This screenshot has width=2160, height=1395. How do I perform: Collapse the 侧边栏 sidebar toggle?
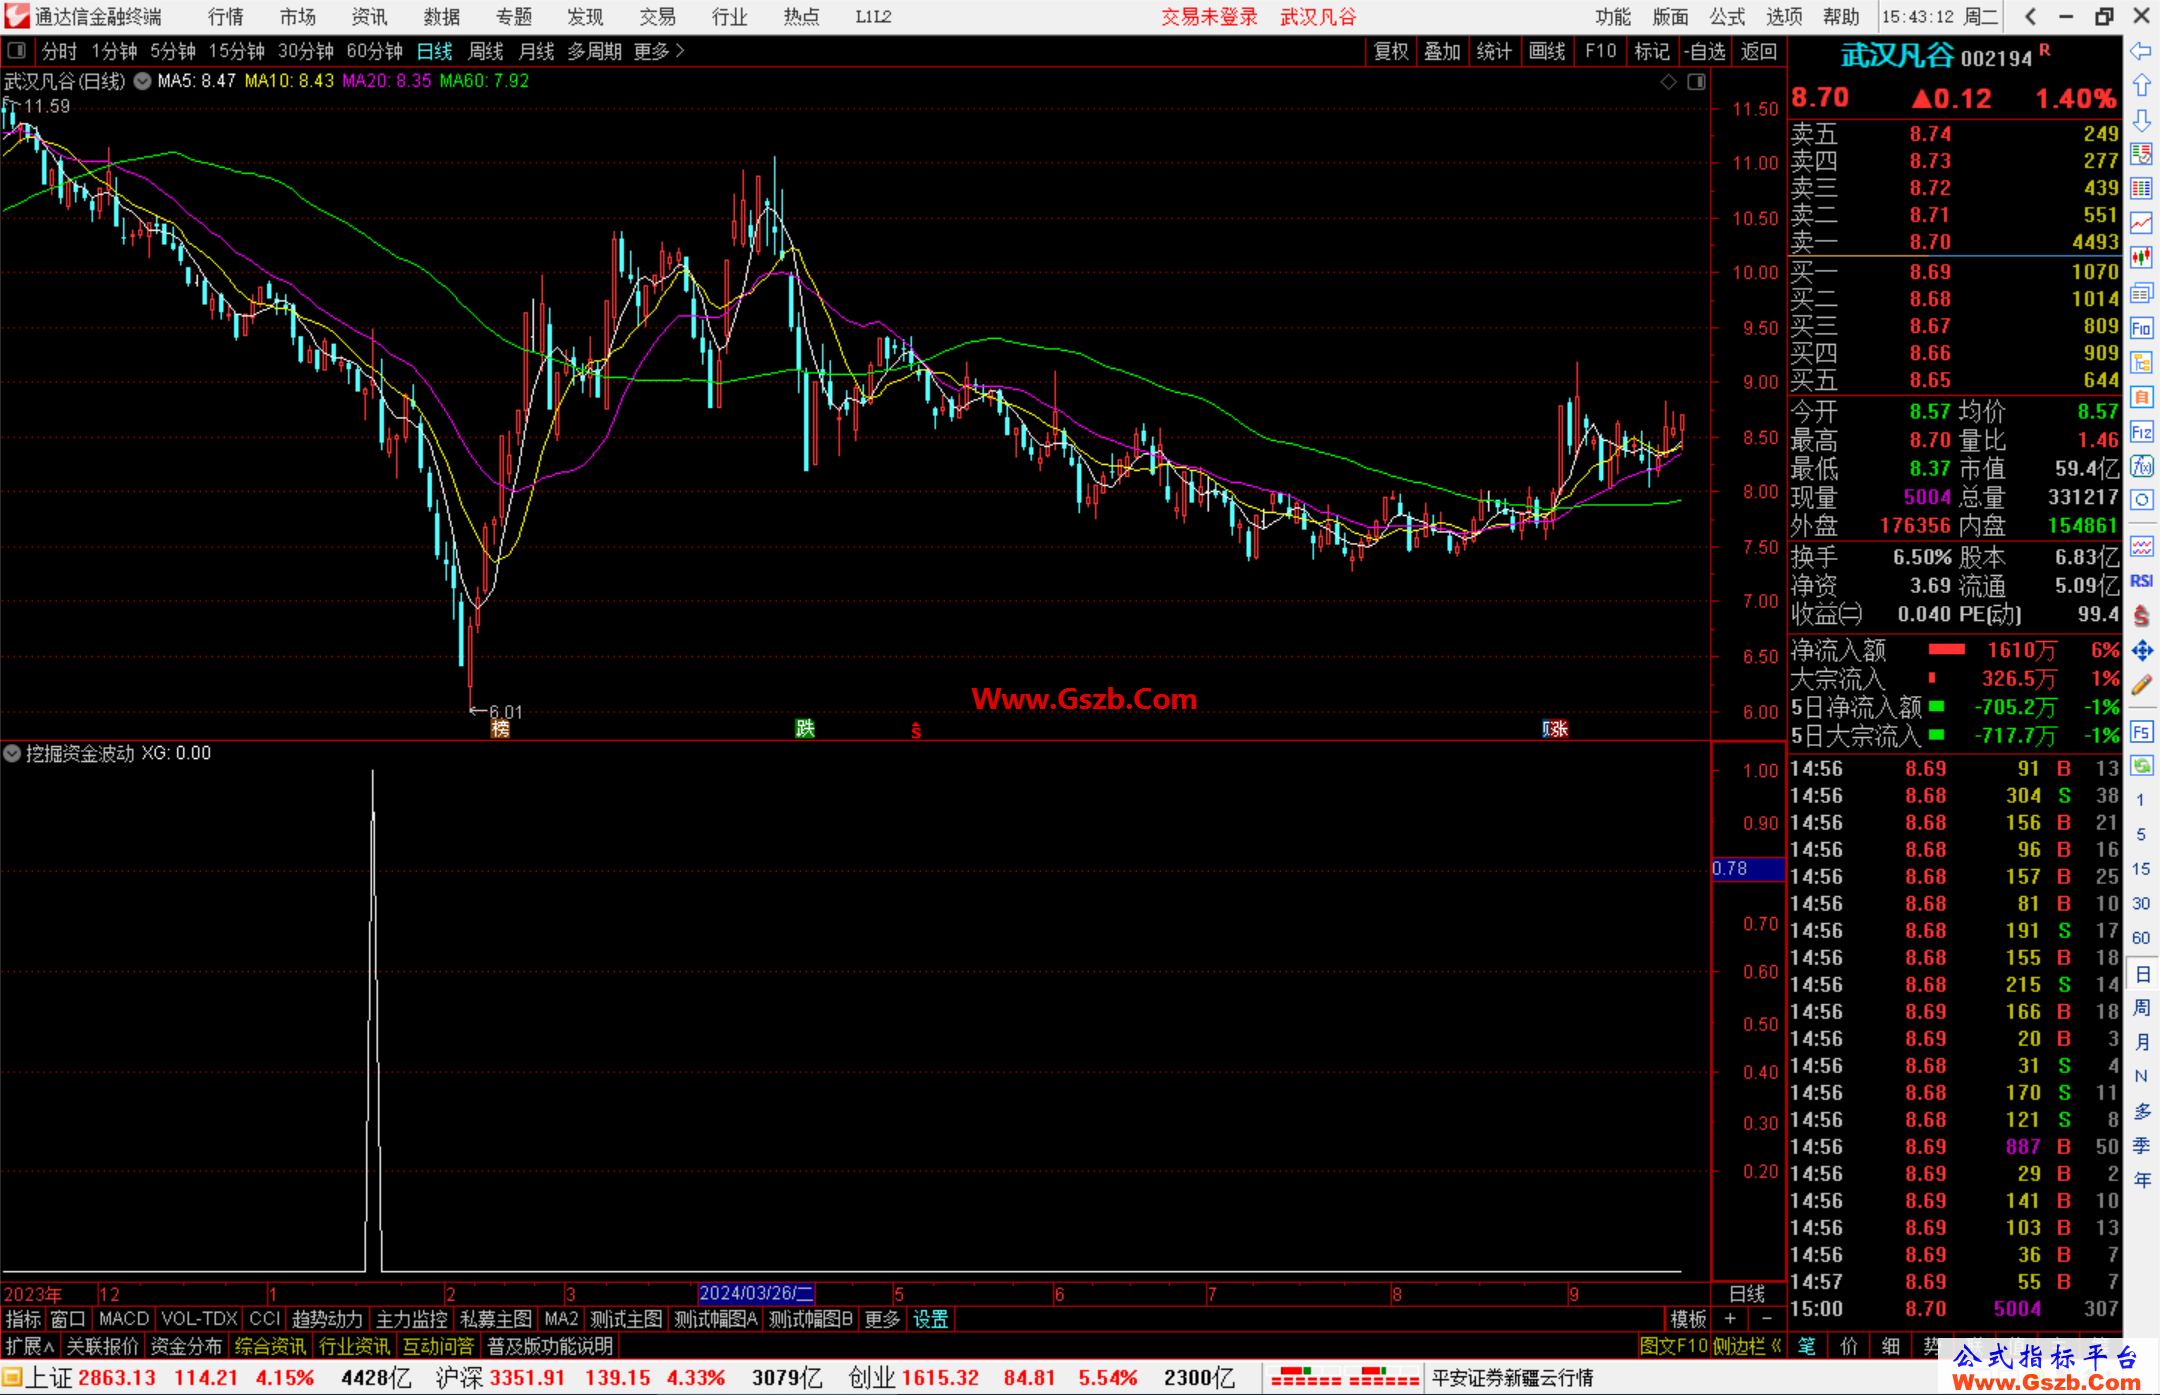tap(1747, 1346)
